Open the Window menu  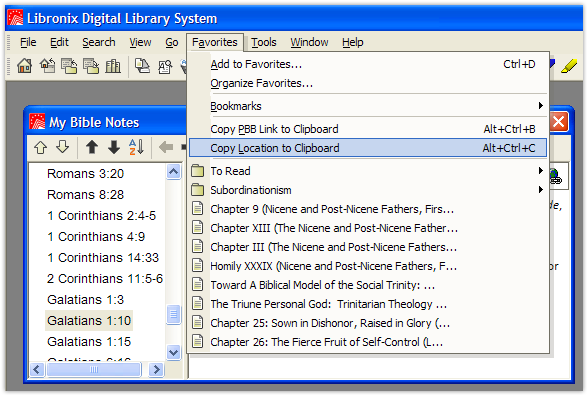pyautogui.click(x=309, y=42)
